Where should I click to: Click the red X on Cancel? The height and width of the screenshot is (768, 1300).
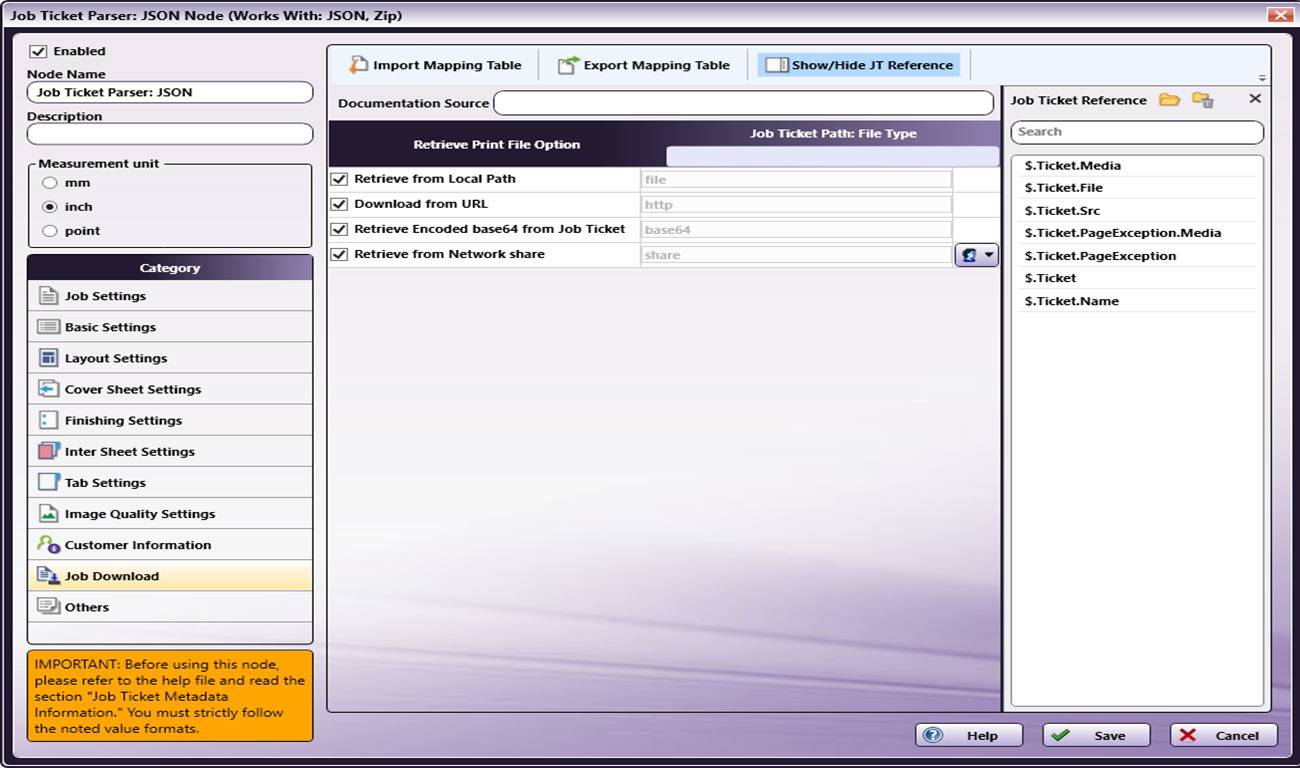click(1187, 735)
